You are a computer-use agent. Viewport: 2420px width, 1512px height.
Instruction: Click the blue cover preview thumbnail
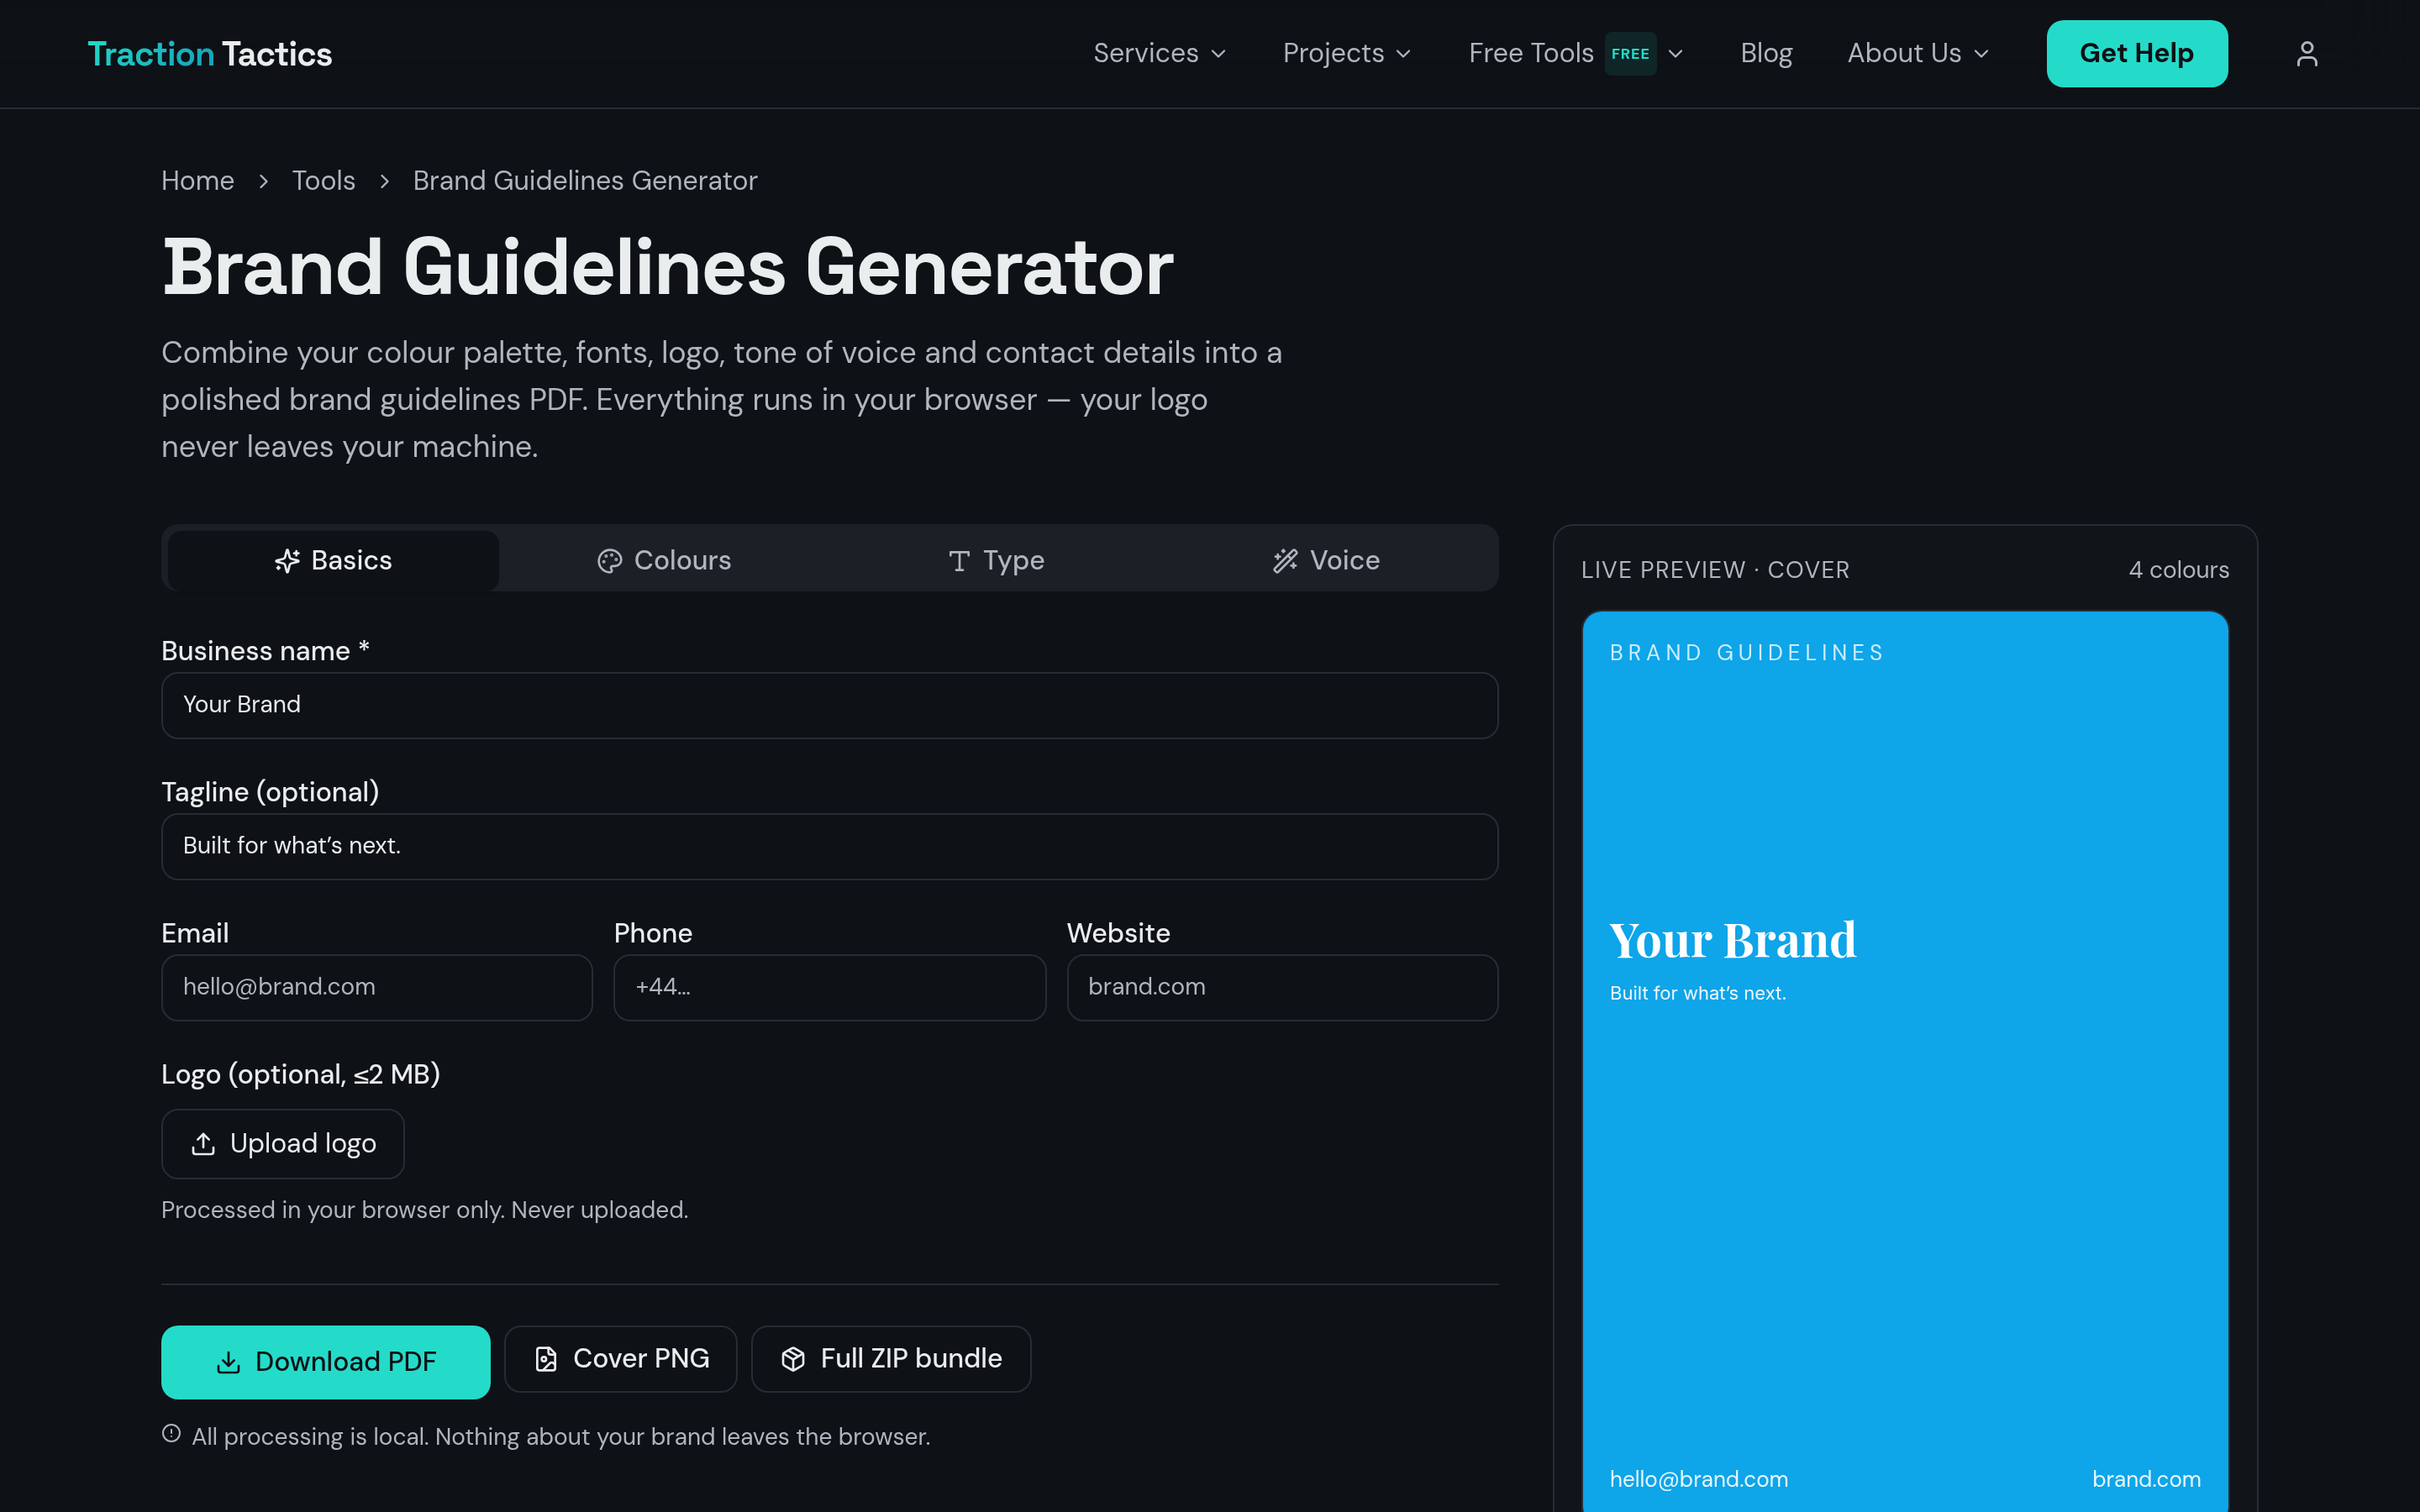click(x=1904, y=1061)
